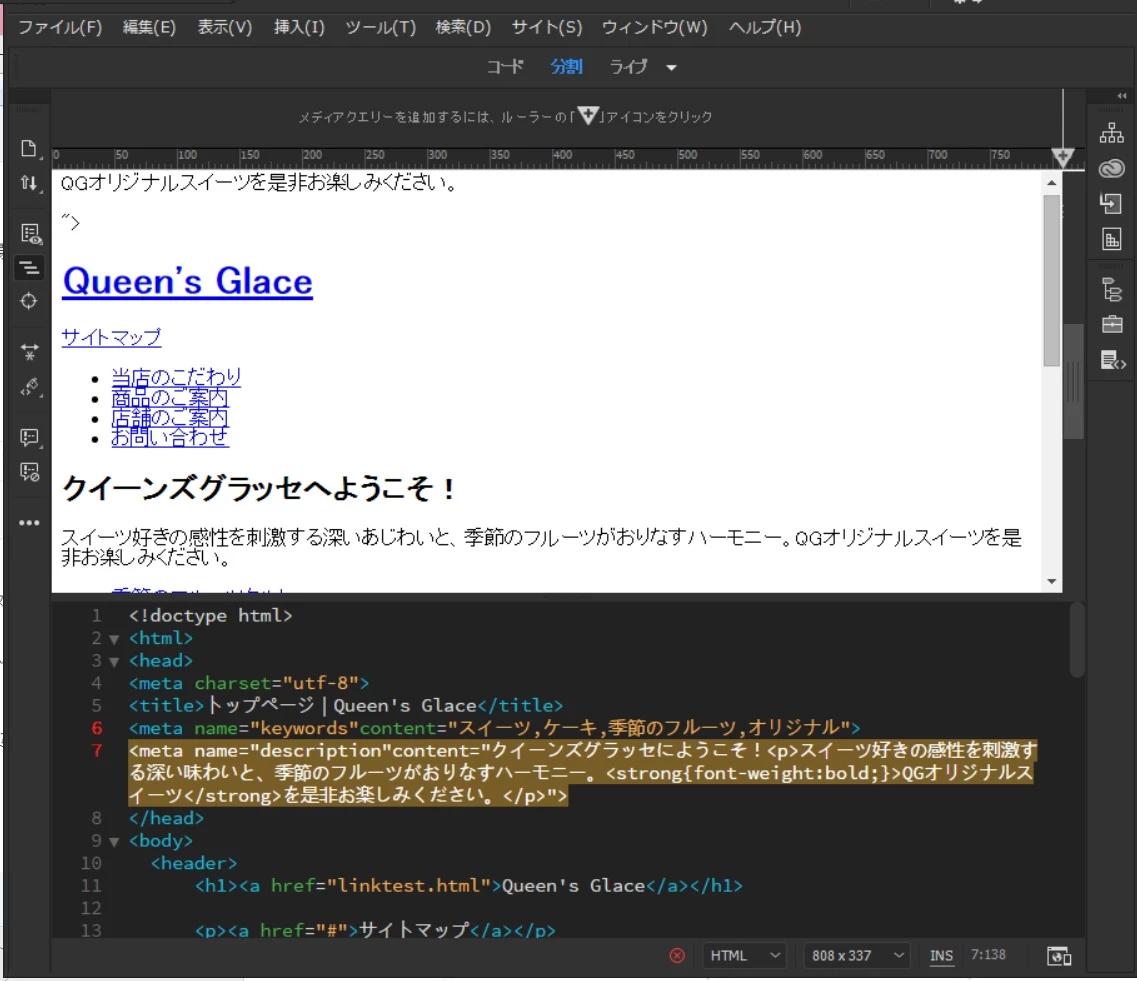Click the 当店のこだわり link
Screen dimensions: 1137x981
coord(176,376)
